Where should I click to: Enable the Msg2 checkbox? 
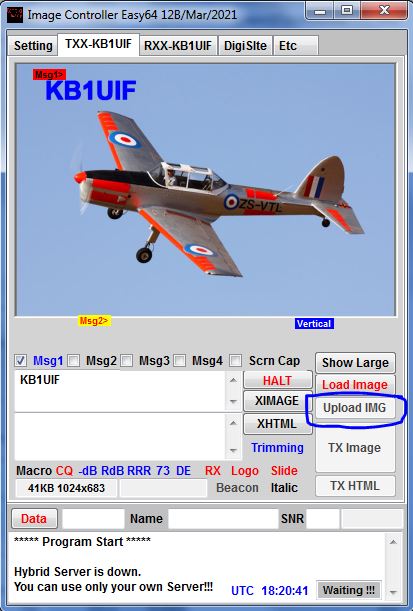pos(73,361)
